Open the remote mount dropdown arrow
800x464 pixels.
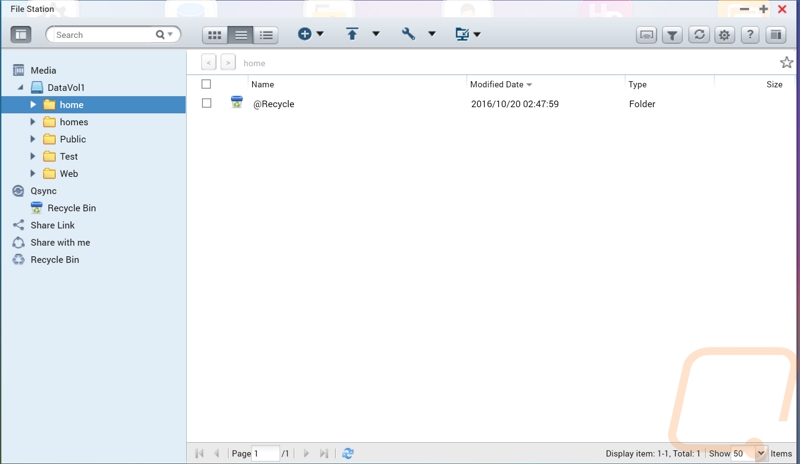pyautogui.click(x=477, y=34)
